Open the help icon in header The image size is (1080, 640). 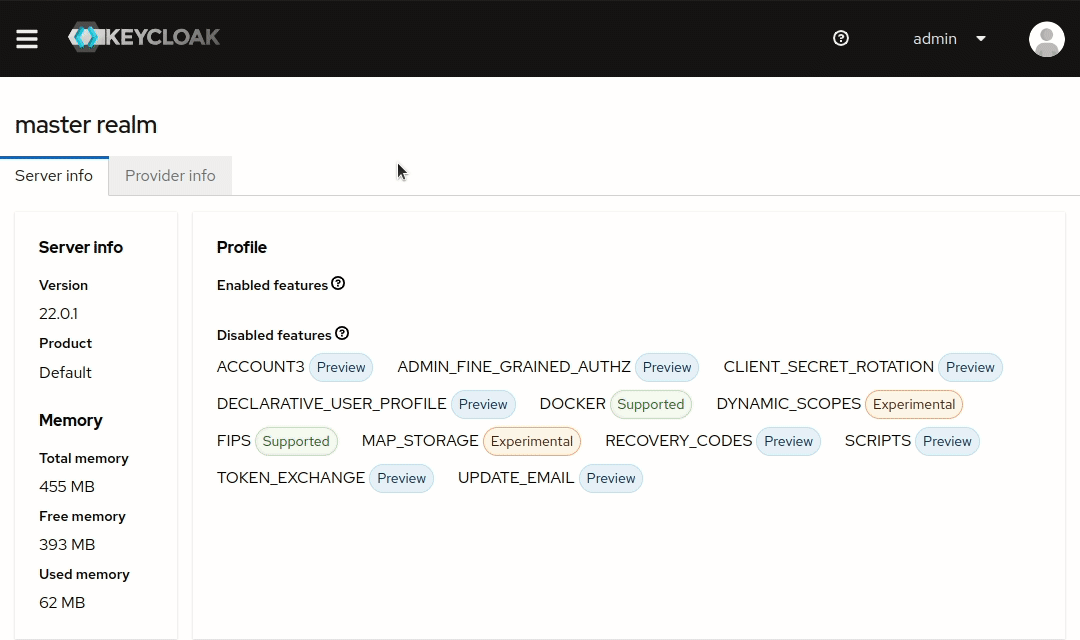(x=841, y=39)
